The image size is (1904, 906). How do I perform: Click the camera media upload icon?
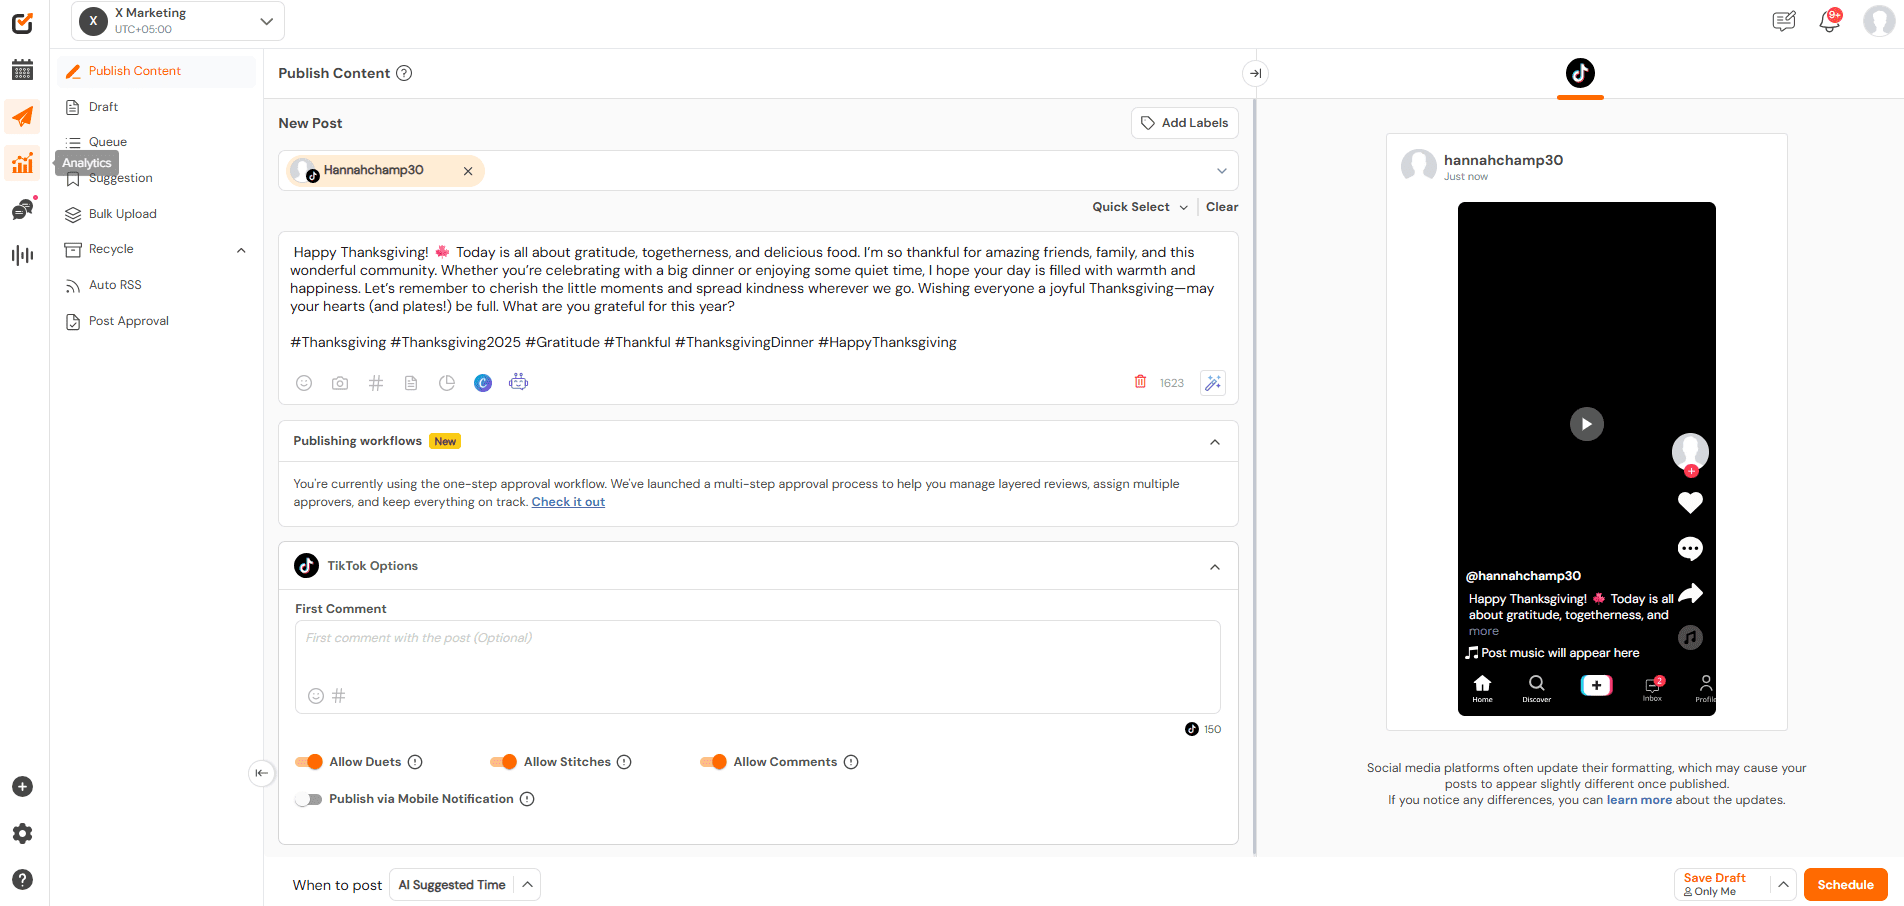pyautogui.click(x=340, y=383)
